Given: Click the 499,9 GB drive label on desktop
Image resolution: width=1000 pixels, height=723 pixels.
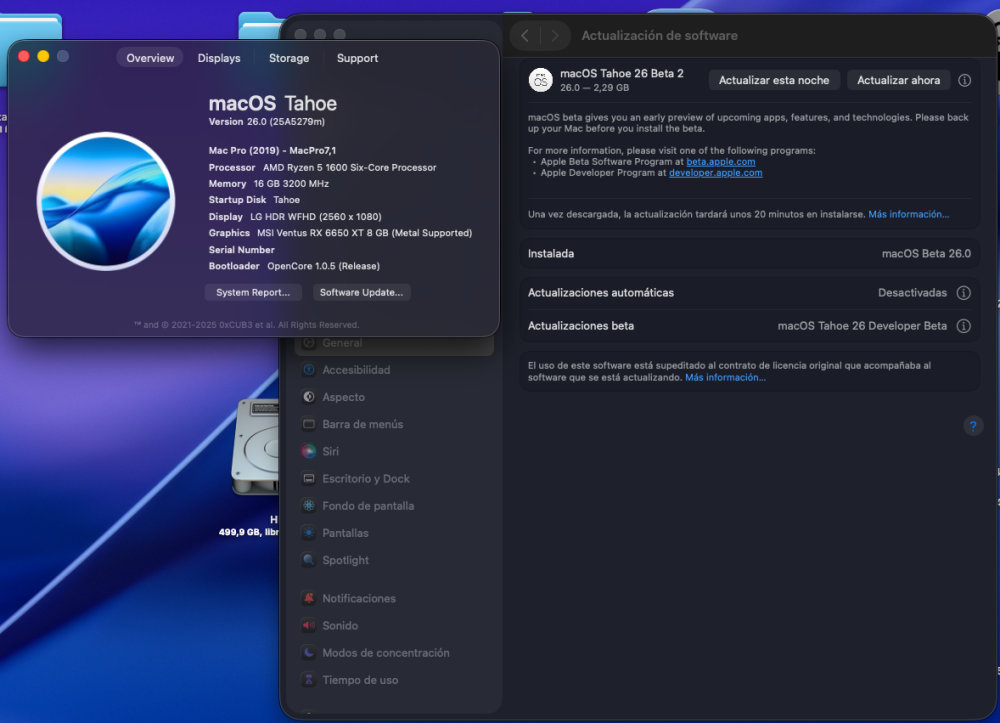Looking at the screenshot, I should click(248, 532).
